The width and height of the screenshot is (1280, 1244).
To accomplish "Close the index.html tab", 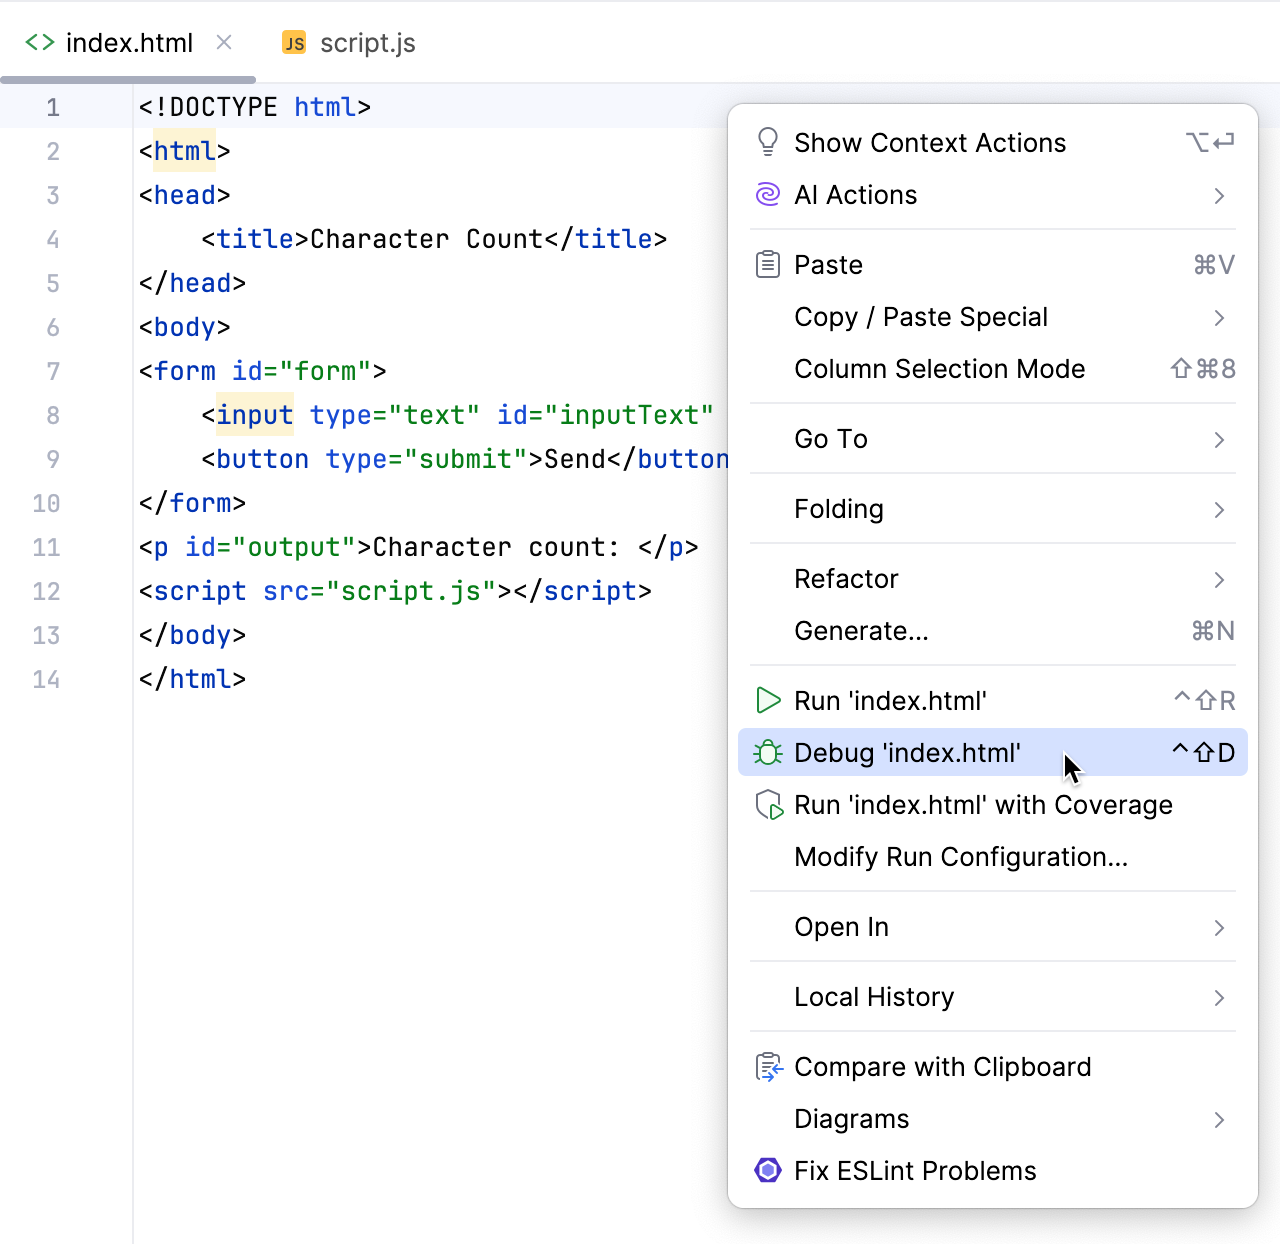I will point(225,43).
